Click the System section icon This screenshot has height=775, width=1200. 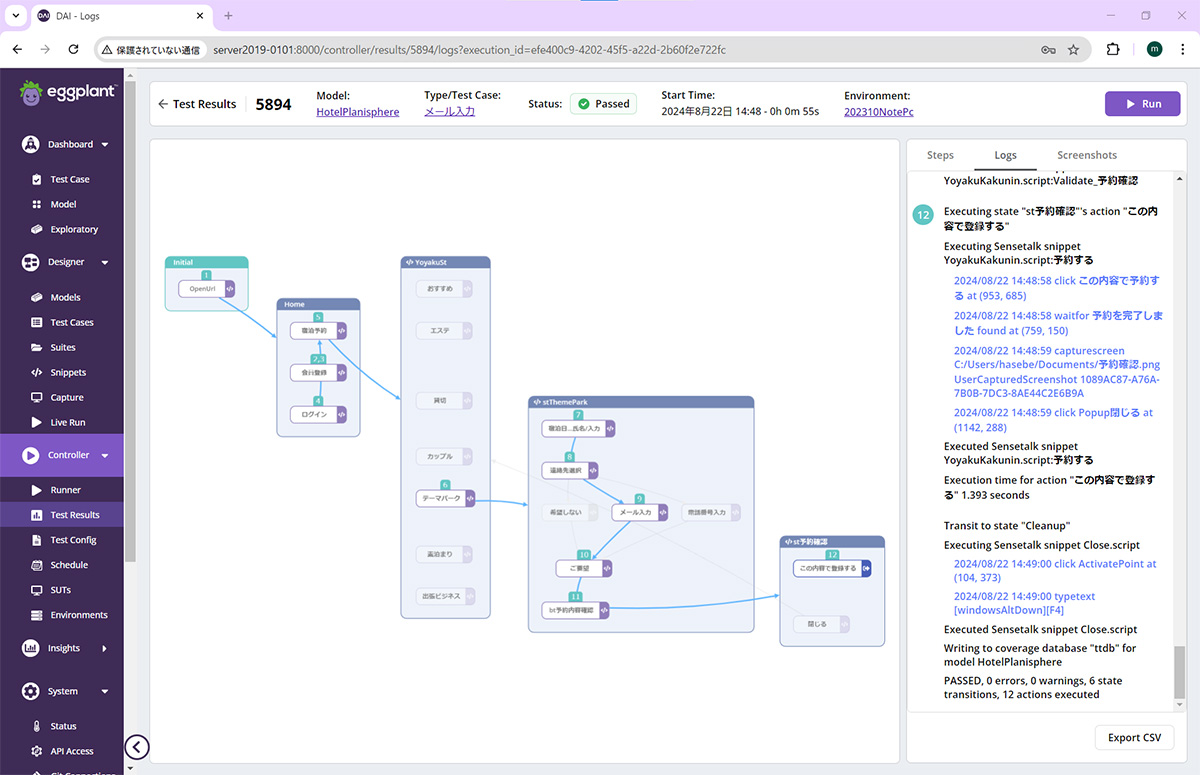[31, 691]
